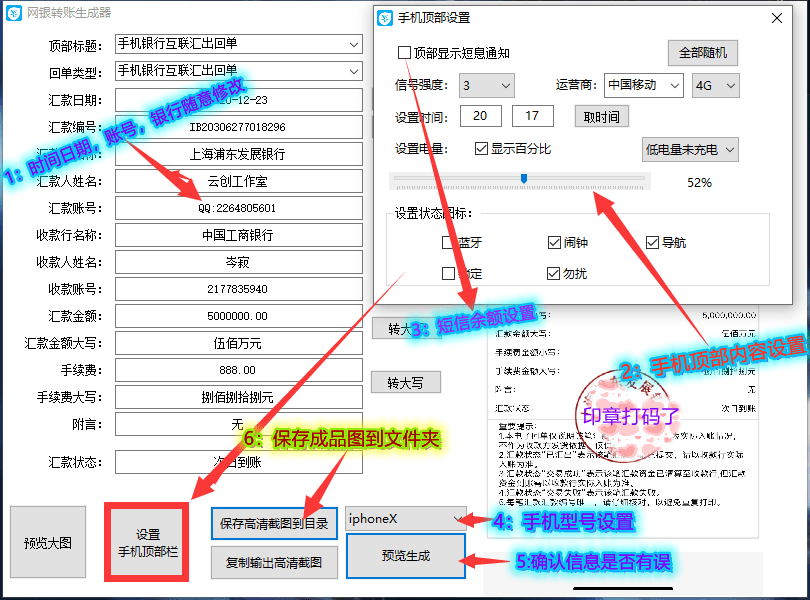
Task: Close the 手机顶部设置 dialog
Action: tap(776, 18)
